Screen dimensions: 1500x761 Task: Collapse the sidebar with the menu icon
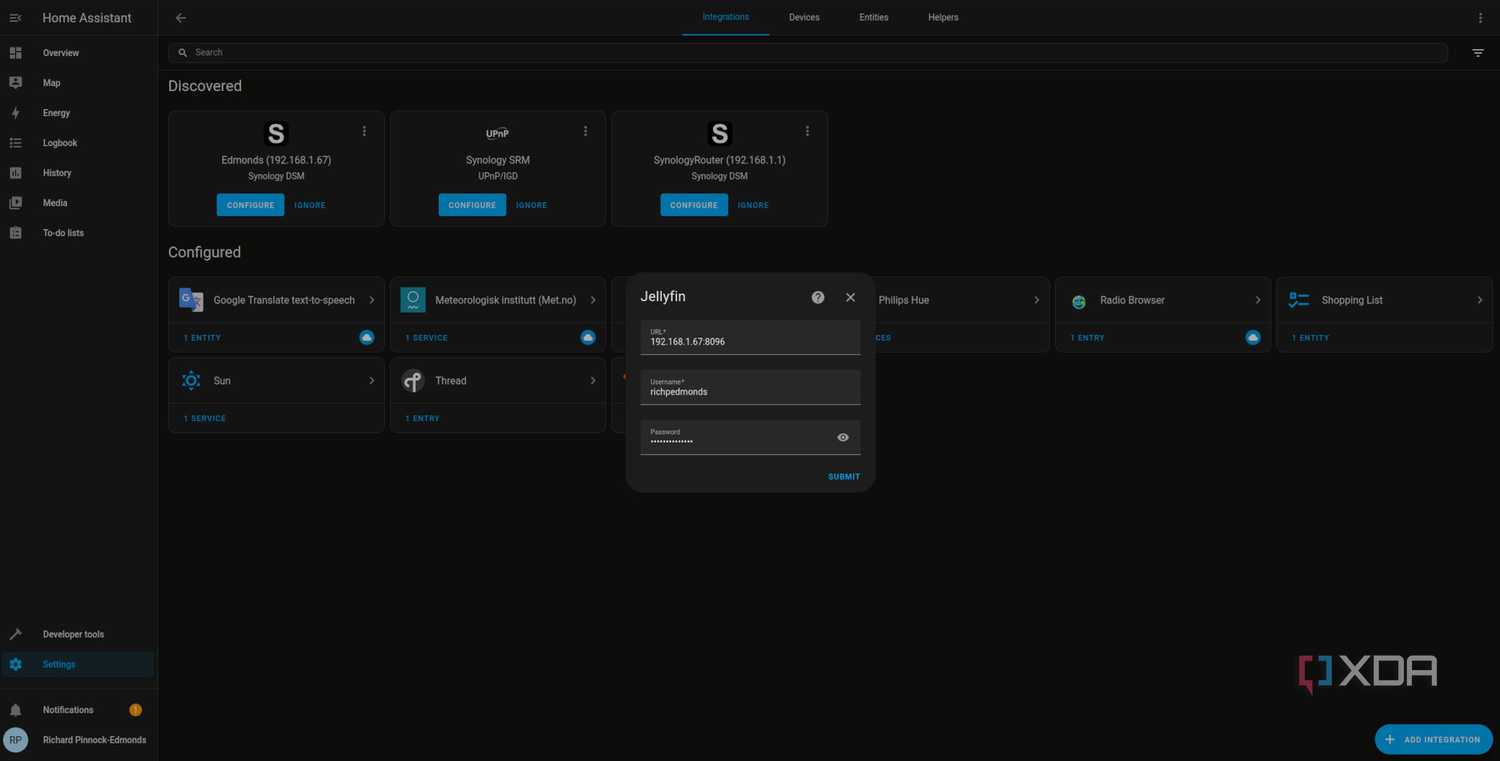click(x=15, y=18)
